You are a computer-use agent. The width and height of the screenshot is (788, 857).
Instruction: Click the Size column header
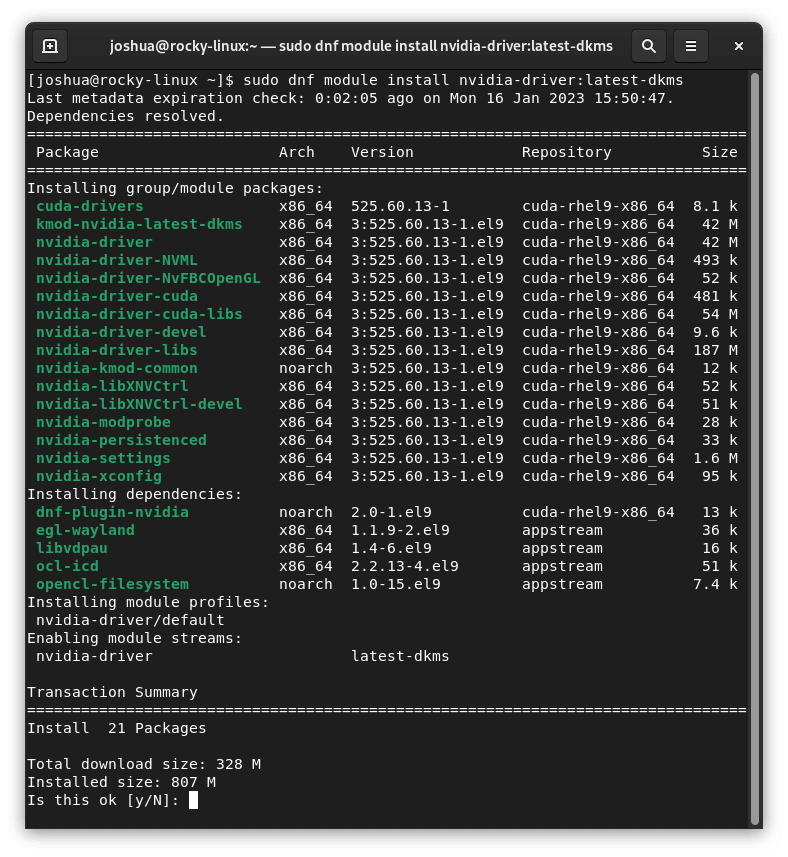point(720,152)
